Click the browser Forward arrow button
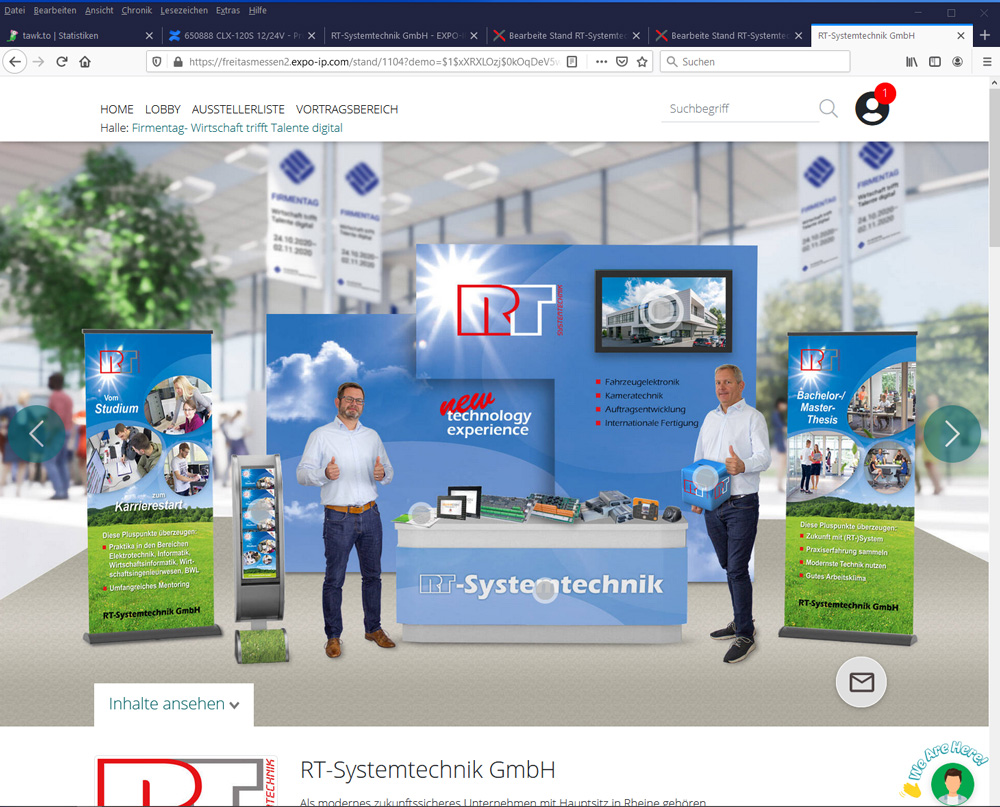The width and height of the screenshot is (1000, 807). point(38,62)
